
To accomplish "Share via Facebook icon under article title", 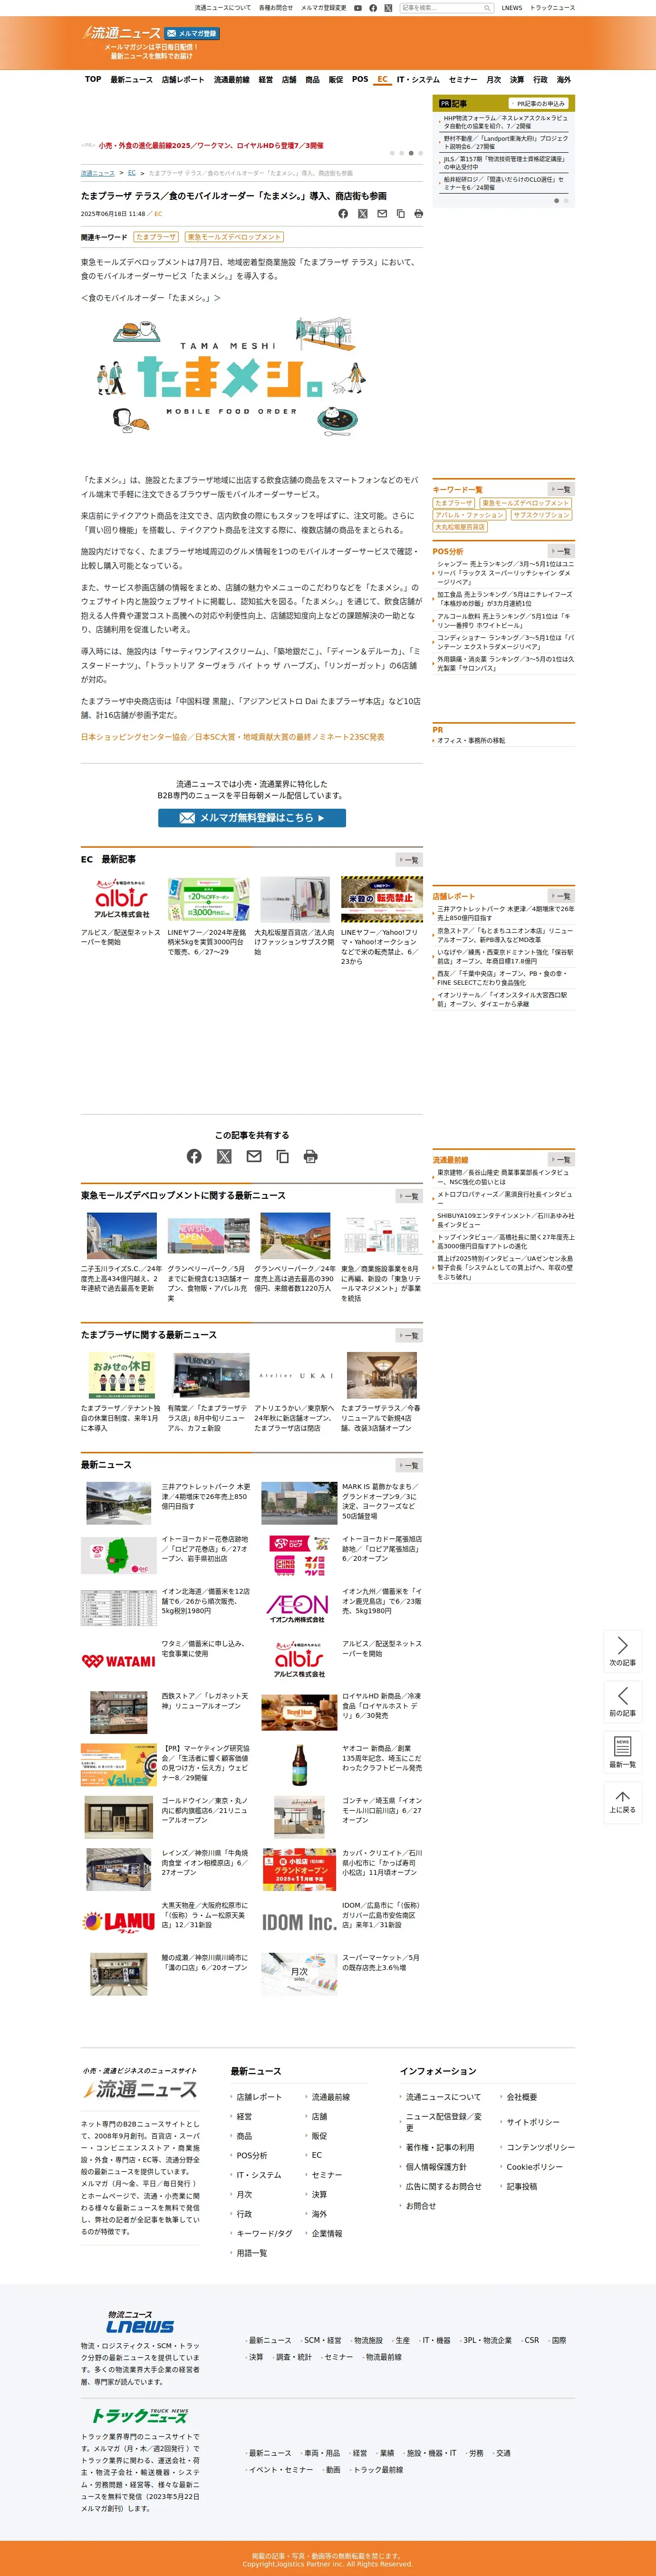I will 343,214.
